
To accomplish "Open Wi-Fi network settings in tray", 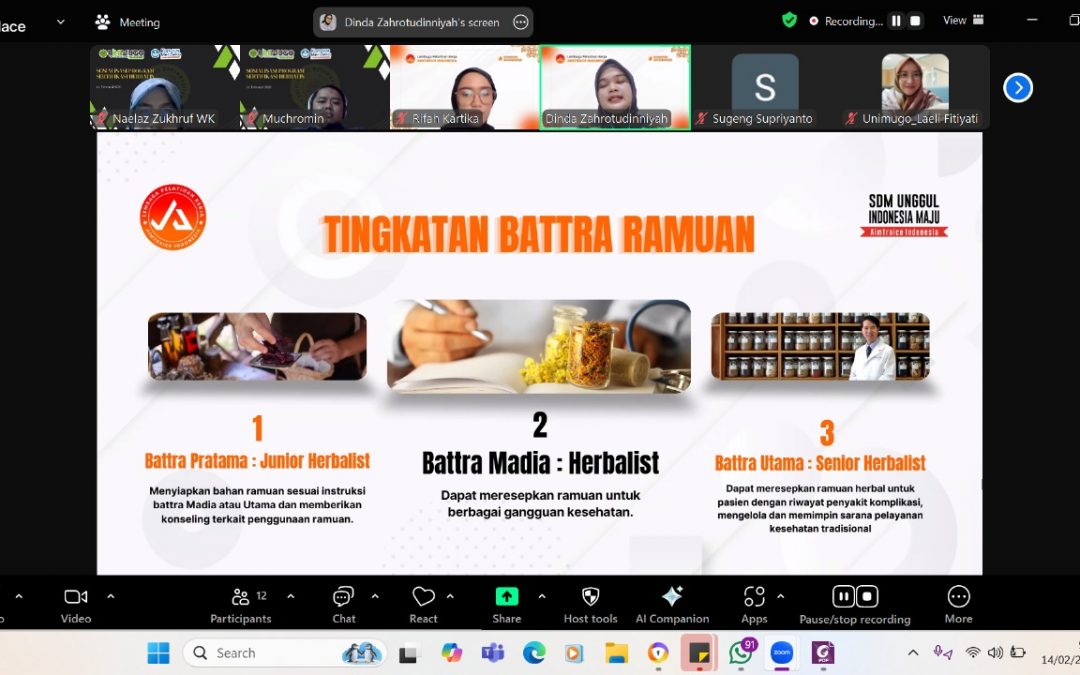I will tap(973, 653).
